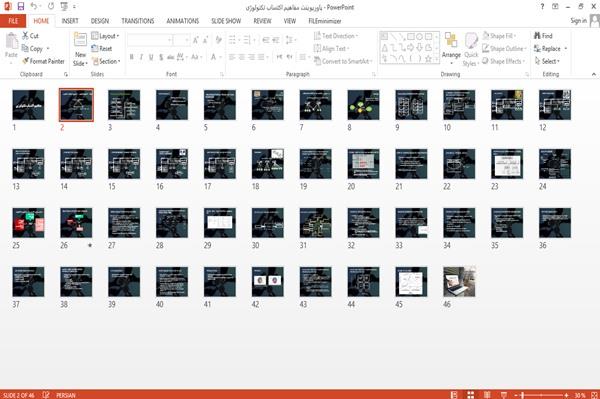Click the Find binoculars button

tap(543, 36)
